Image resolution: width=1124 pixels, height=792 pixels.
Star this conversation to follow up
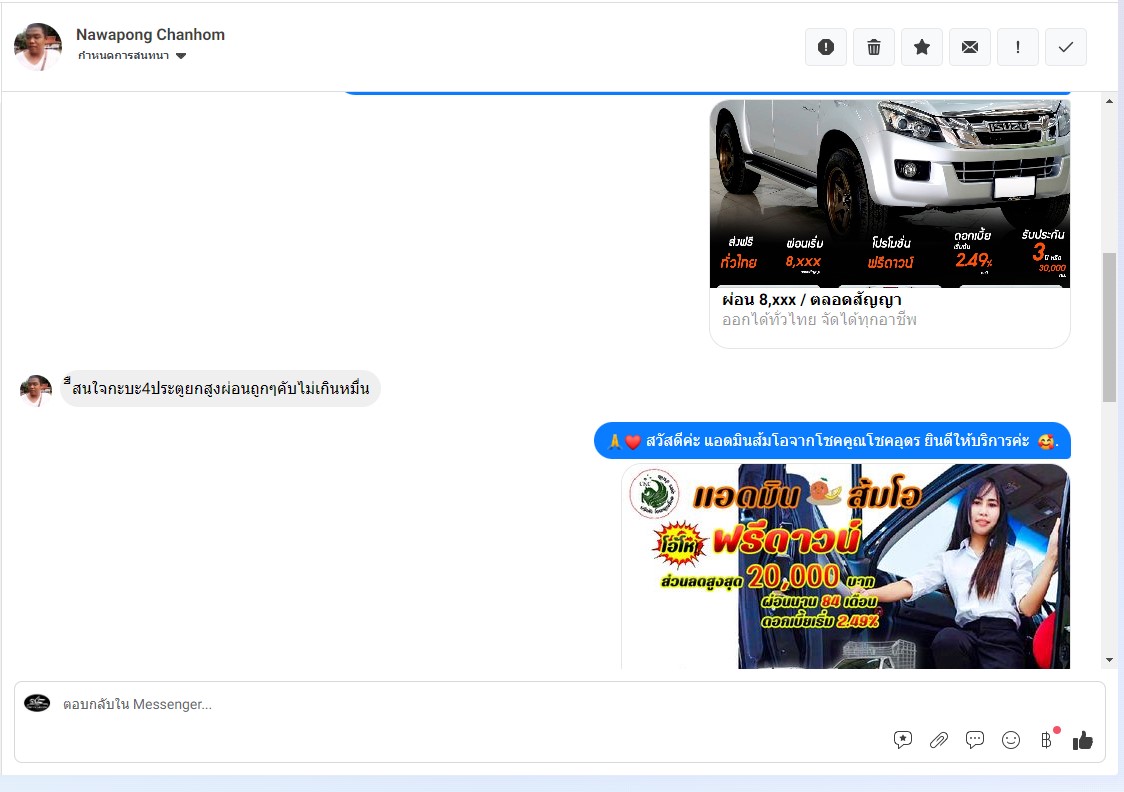coord(922,47)
